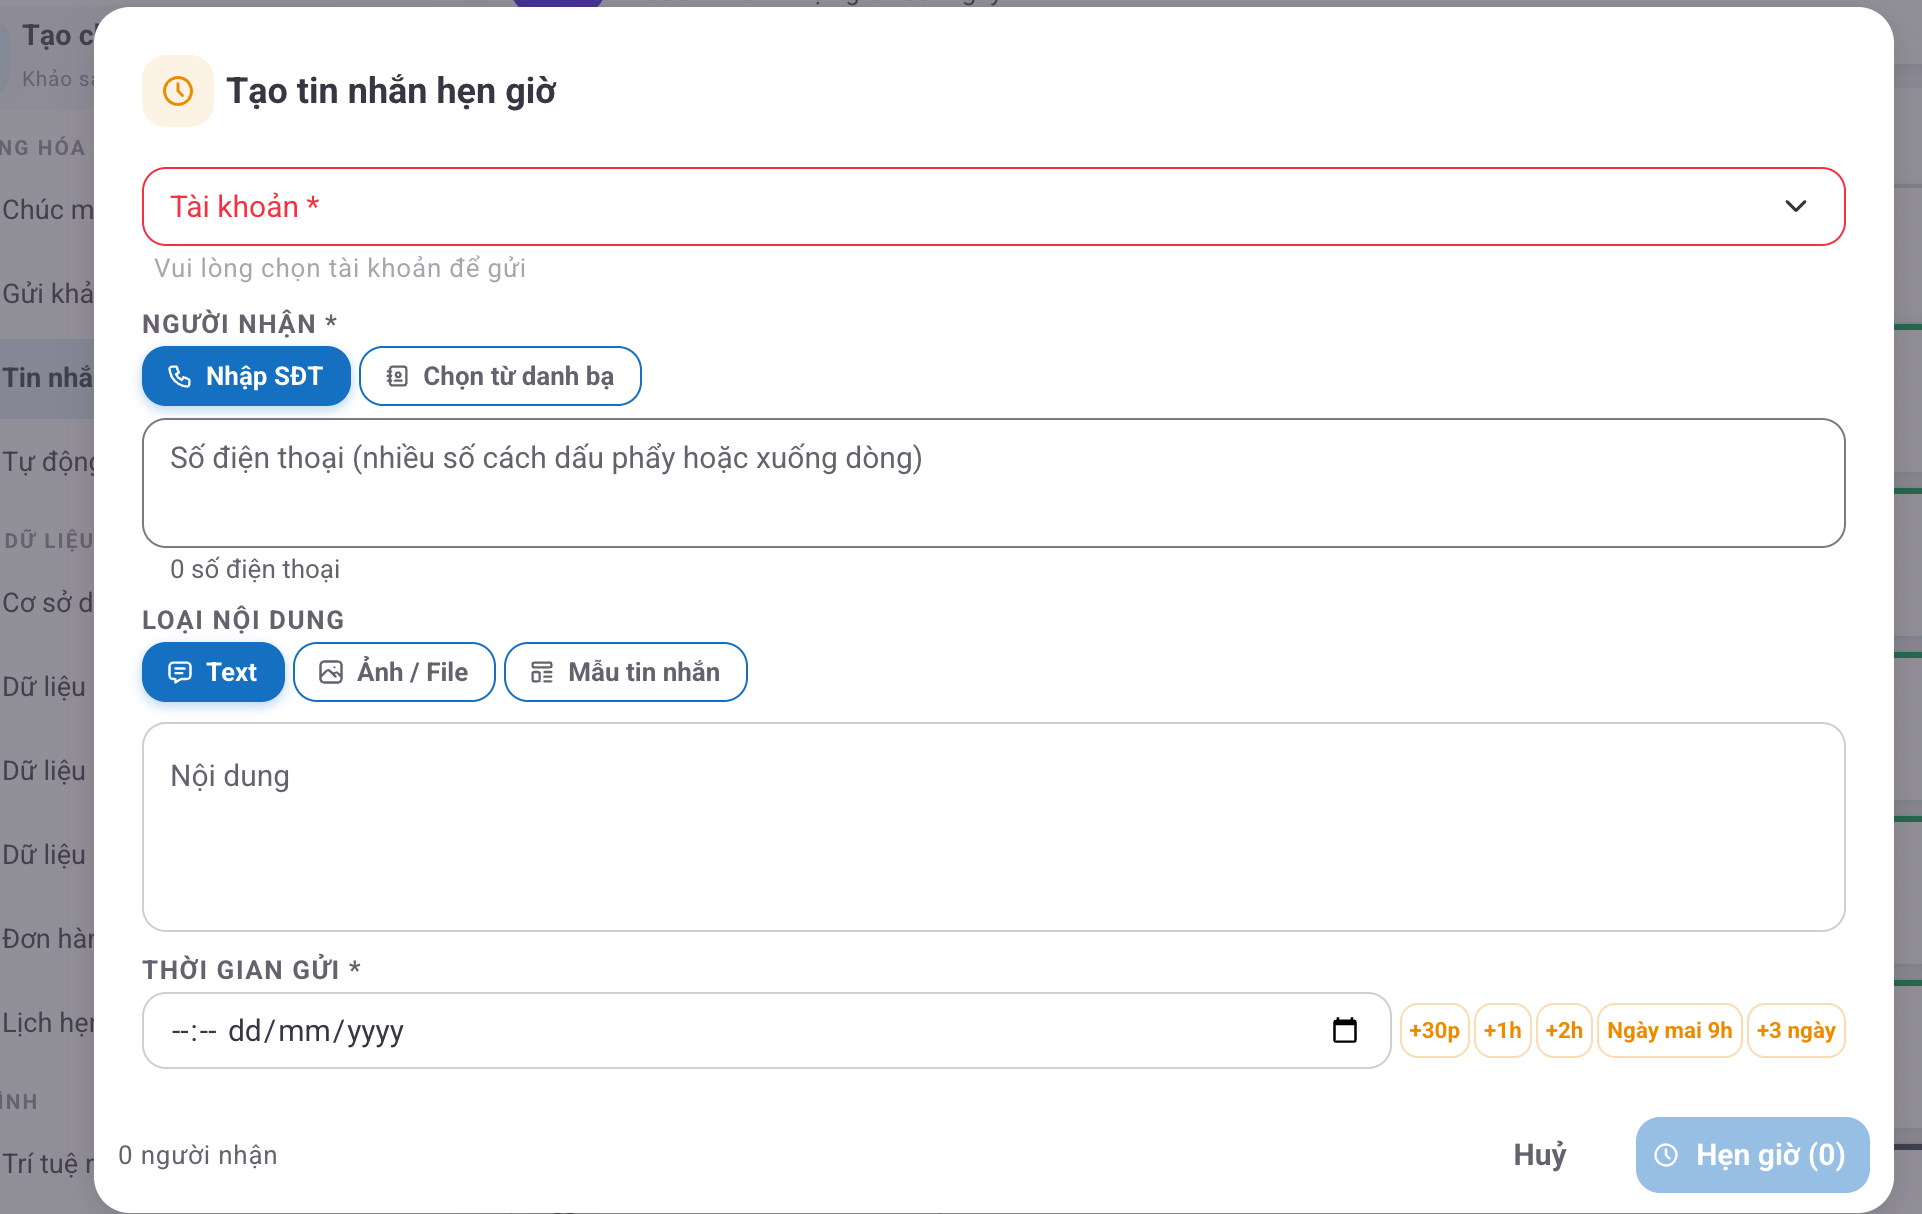The width and height of the screenshot is (1922, 1214).
Task: Click the Số điện thoại input field
Action: [993, 483]
